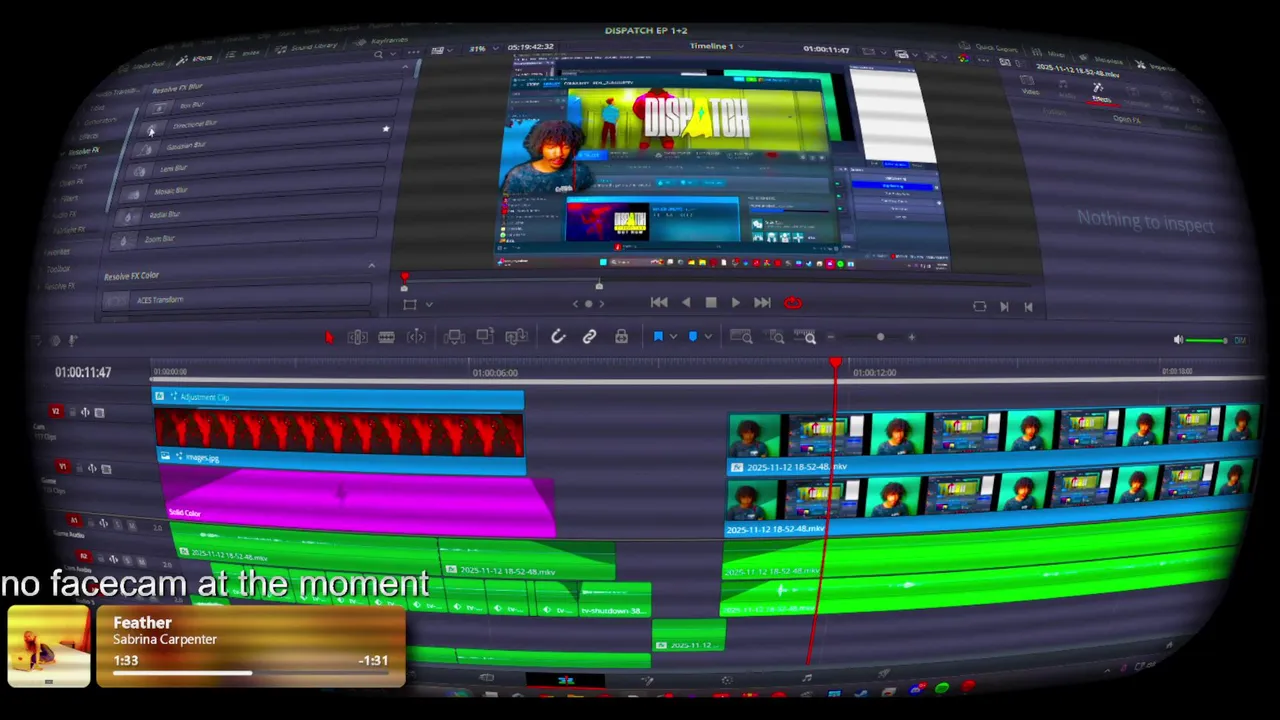Open the Effects panel tab
The width and height of the screenshot is (1280, 720).
tap(194, 58)
